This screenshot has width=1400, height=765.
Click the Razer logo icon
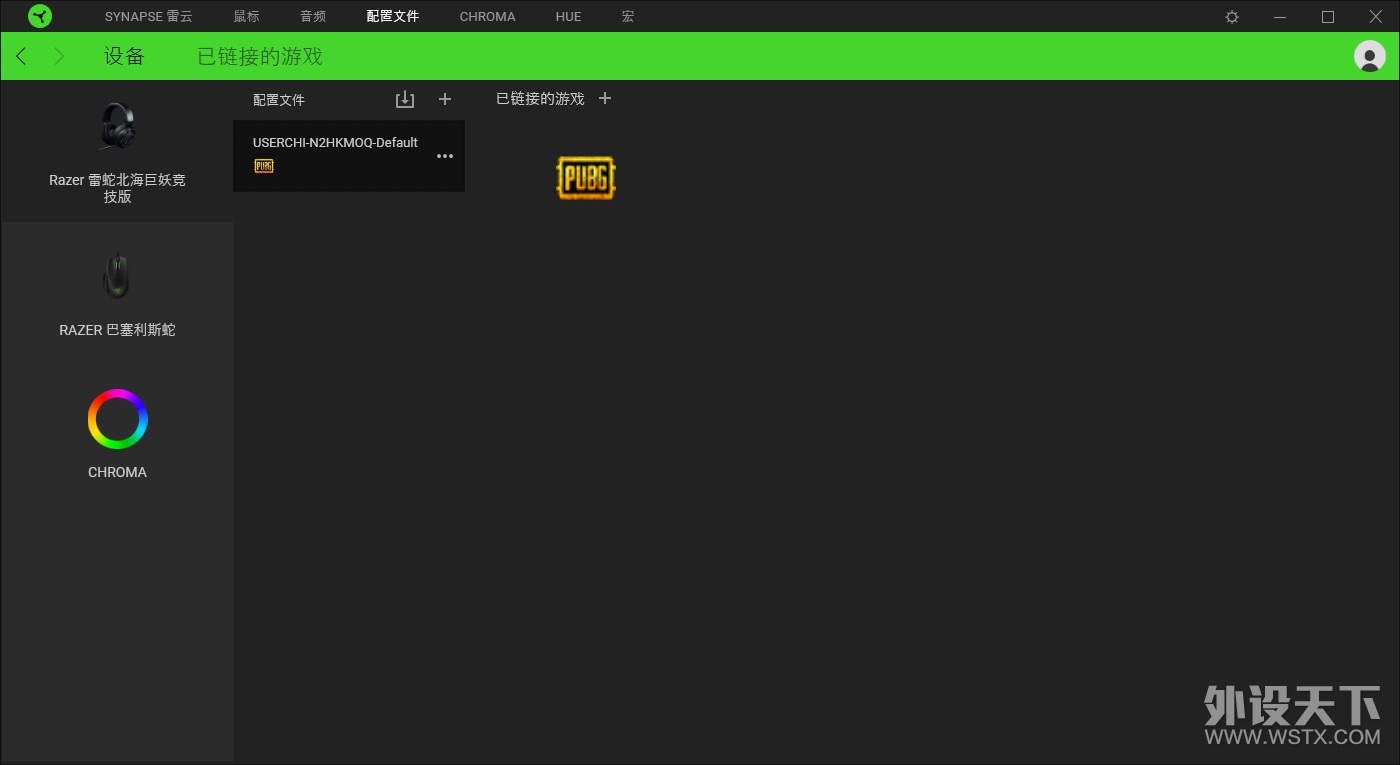click(x=40, y=16)
